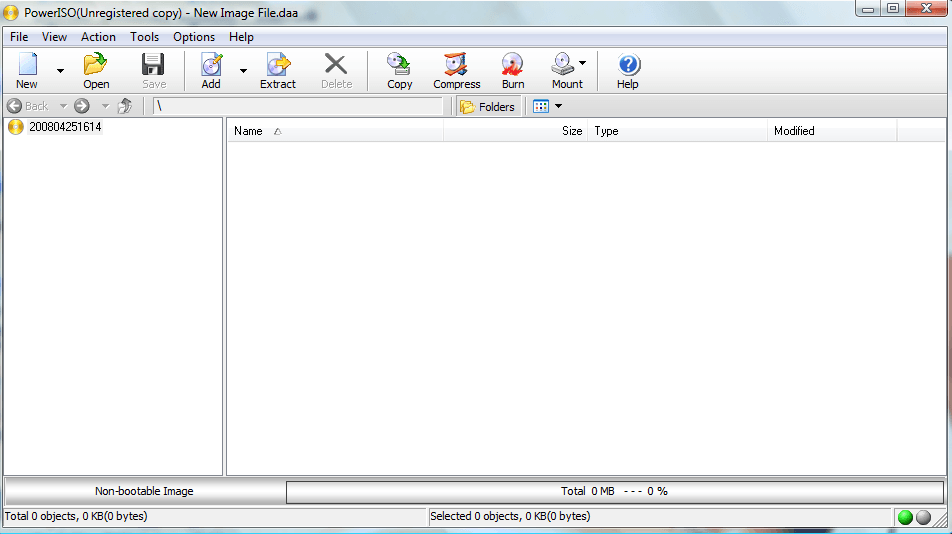Viewport: 952px width, 534px height.
Task: Expand the New button dropdown arrow
Action: click(60, 70)
